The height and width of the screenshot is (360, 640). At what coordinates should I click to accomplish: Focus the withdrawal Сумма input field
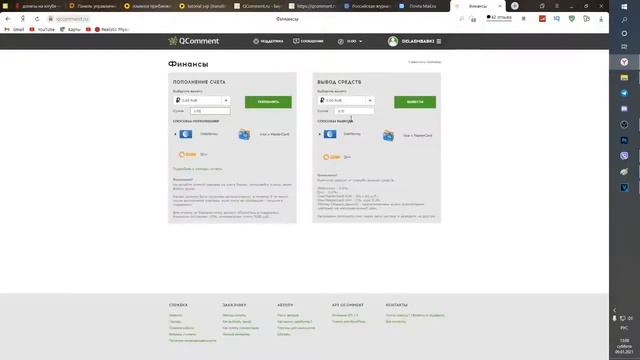pos(354,111)
